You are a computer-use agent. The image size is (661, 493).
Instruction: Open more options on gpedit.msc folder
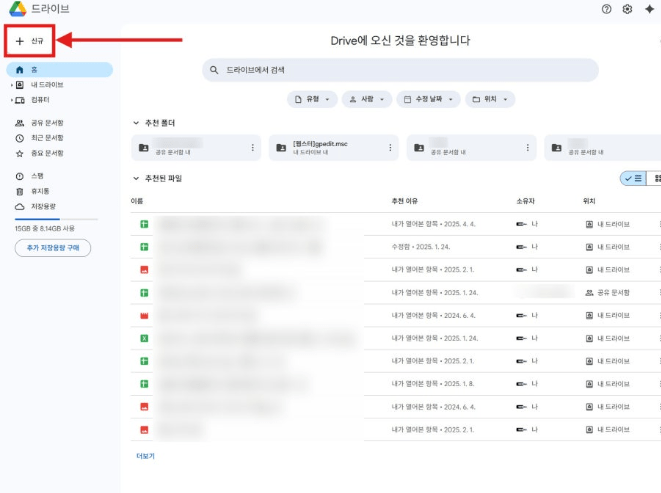390,148
